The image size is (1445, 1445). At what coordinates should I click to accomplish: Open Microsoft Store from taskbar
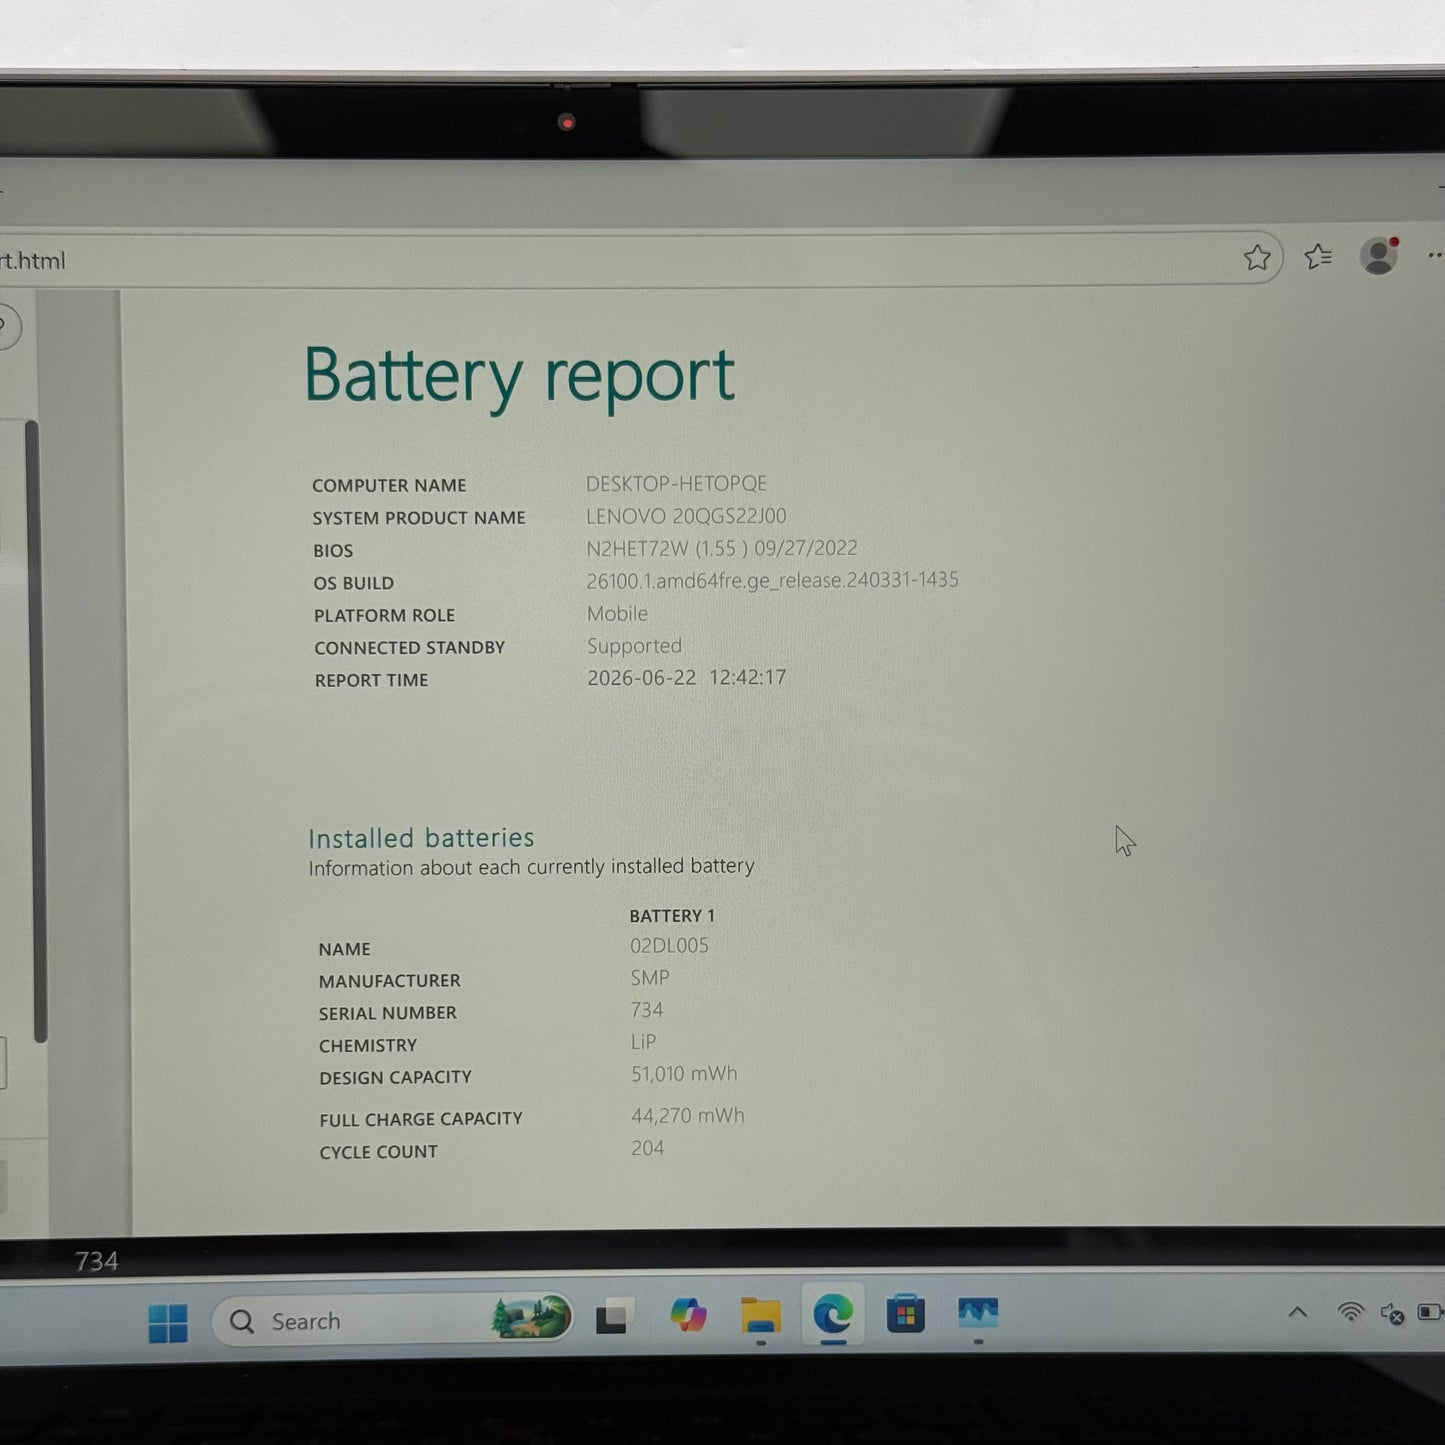point(905,1314)
